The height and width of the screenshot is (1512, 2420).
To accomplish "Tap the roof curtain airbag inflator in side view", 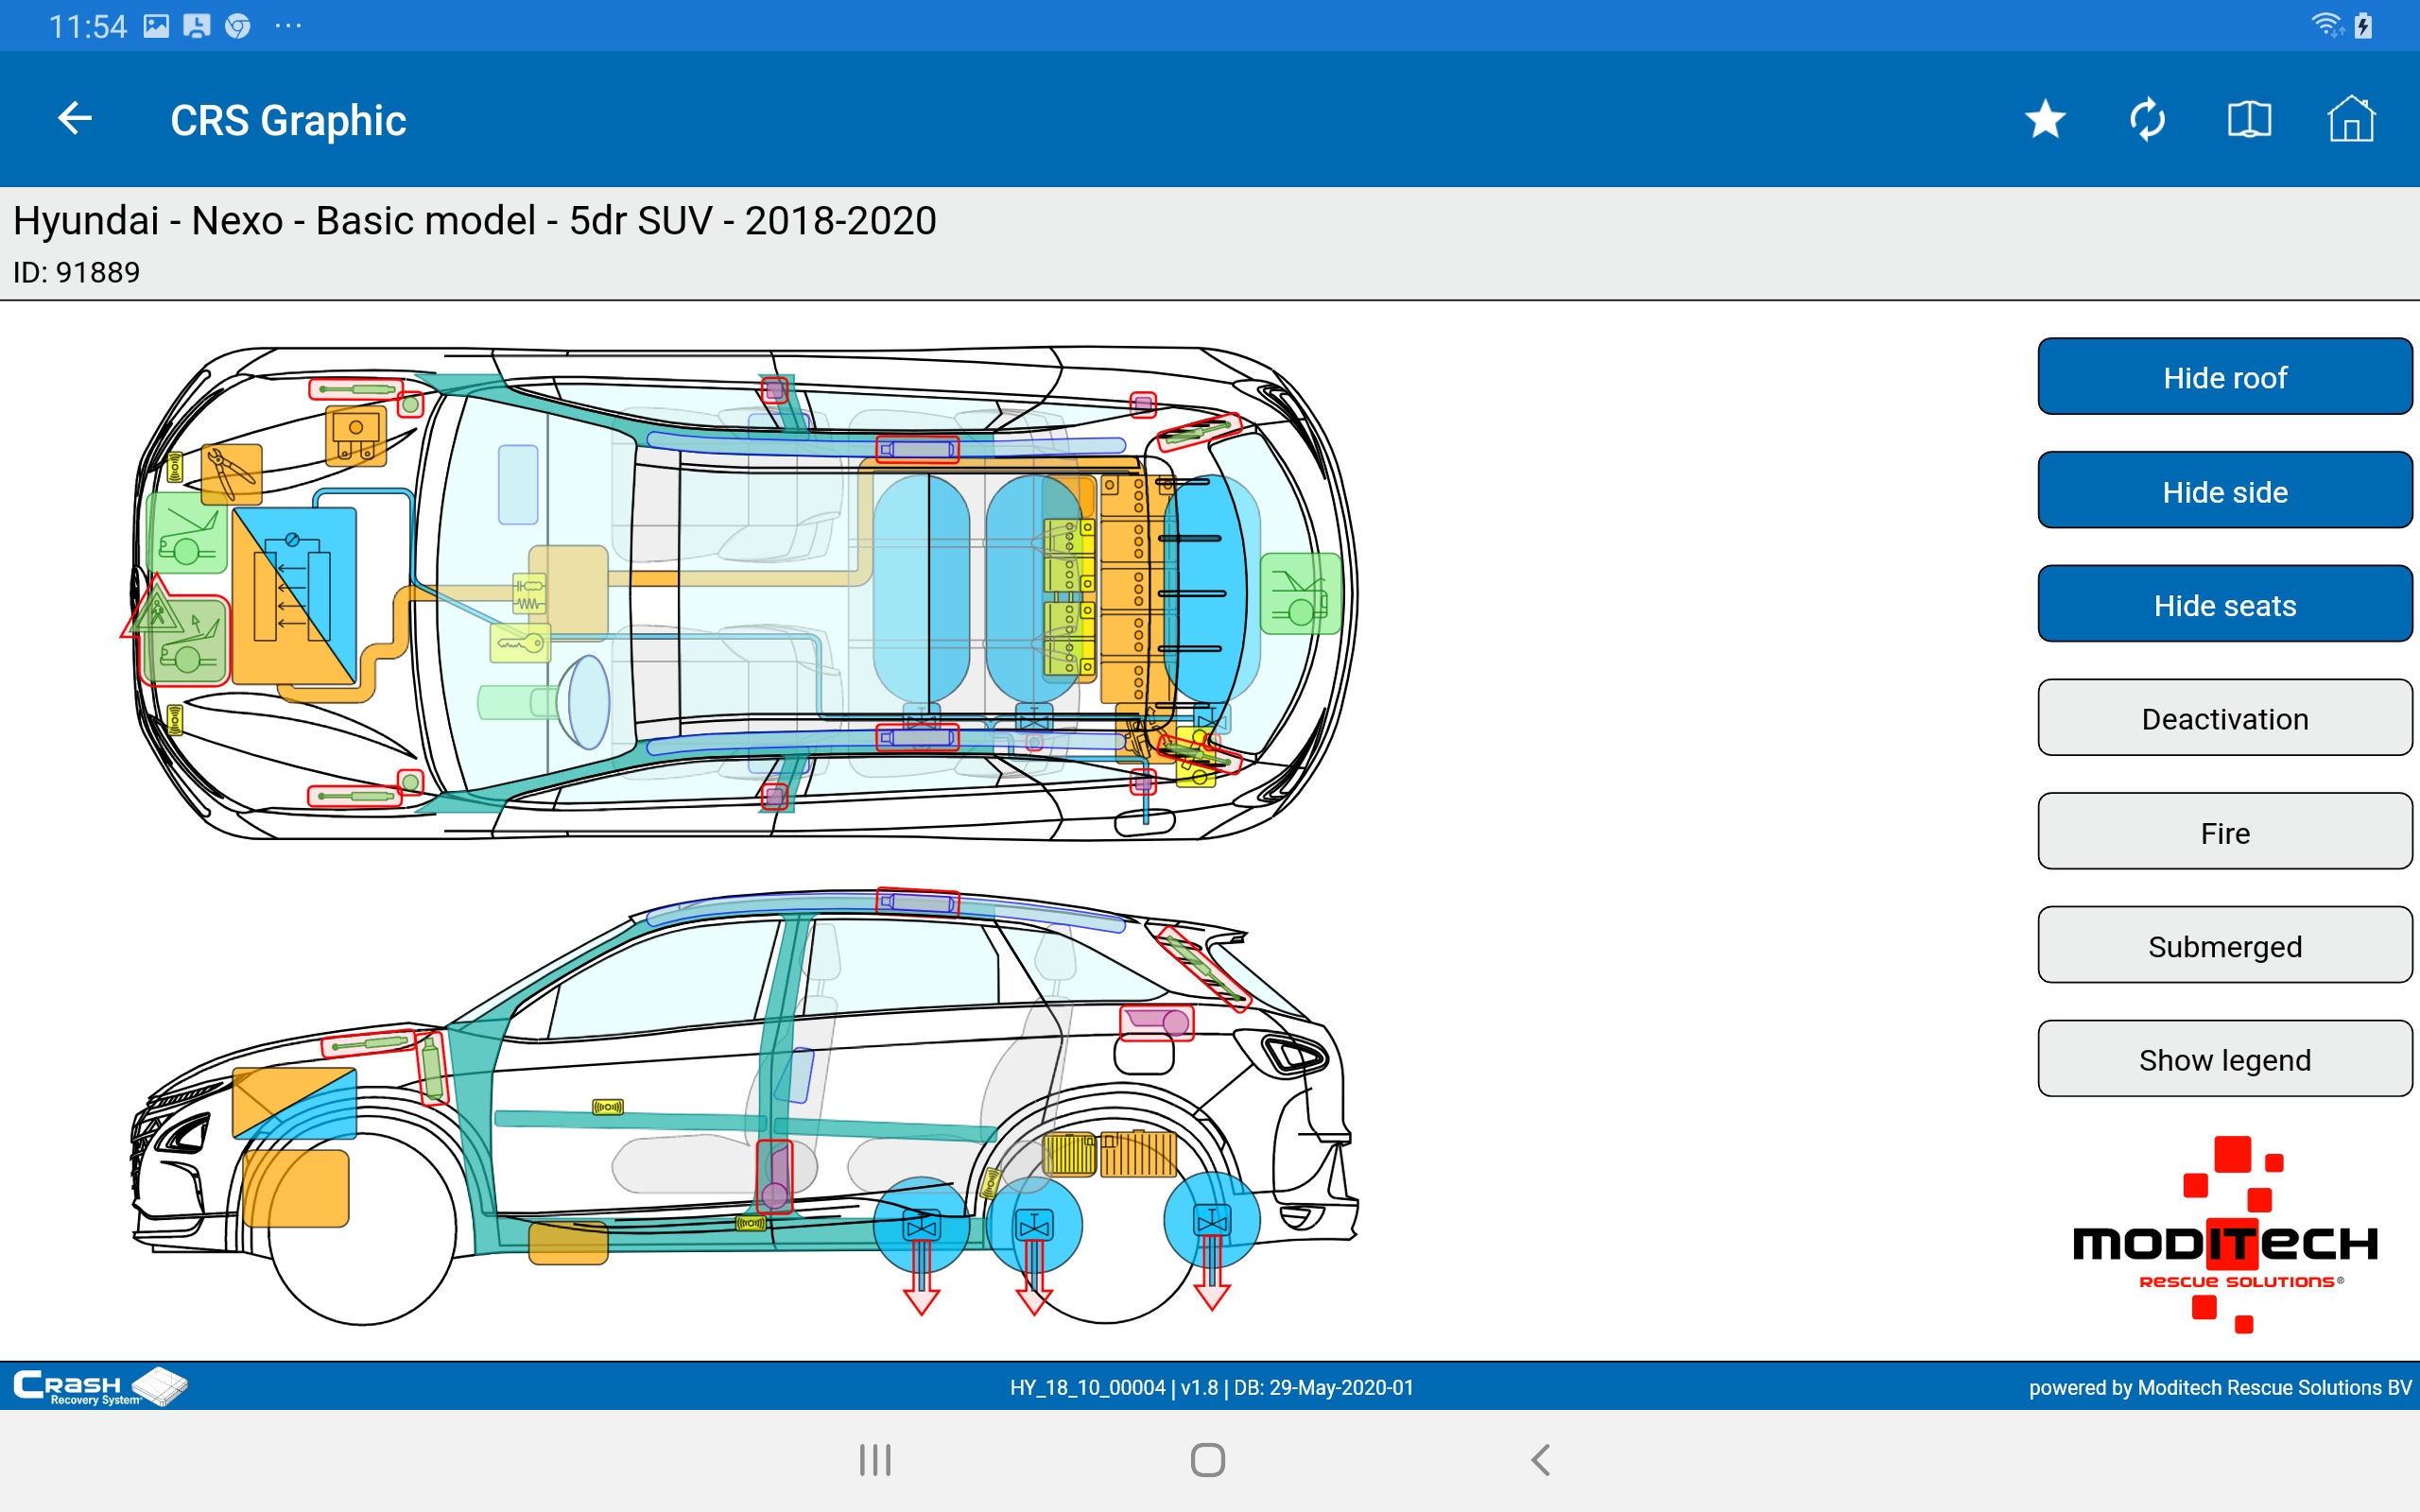I will [x=917, y=902].
